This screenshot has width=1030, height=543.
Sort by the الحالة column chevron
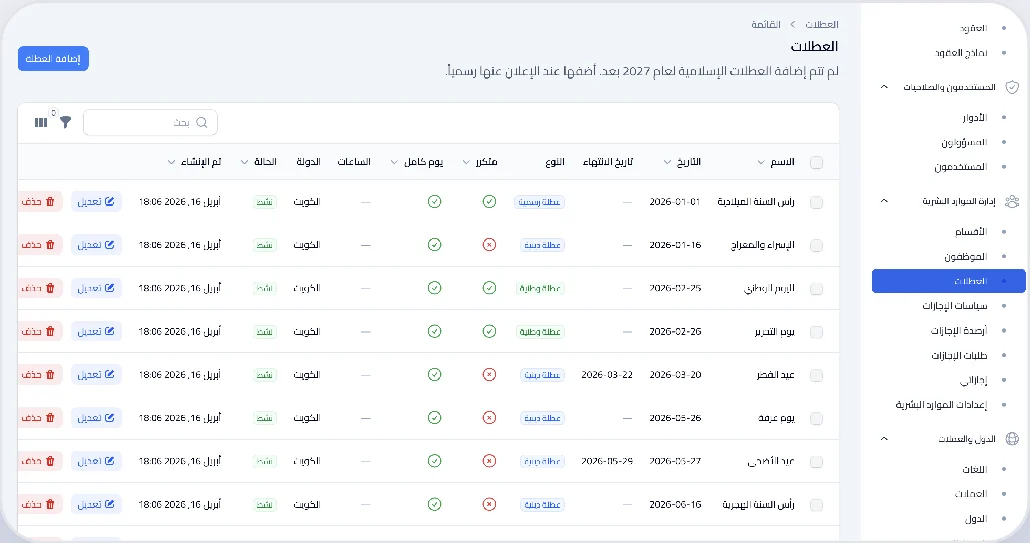coord(244,162)
